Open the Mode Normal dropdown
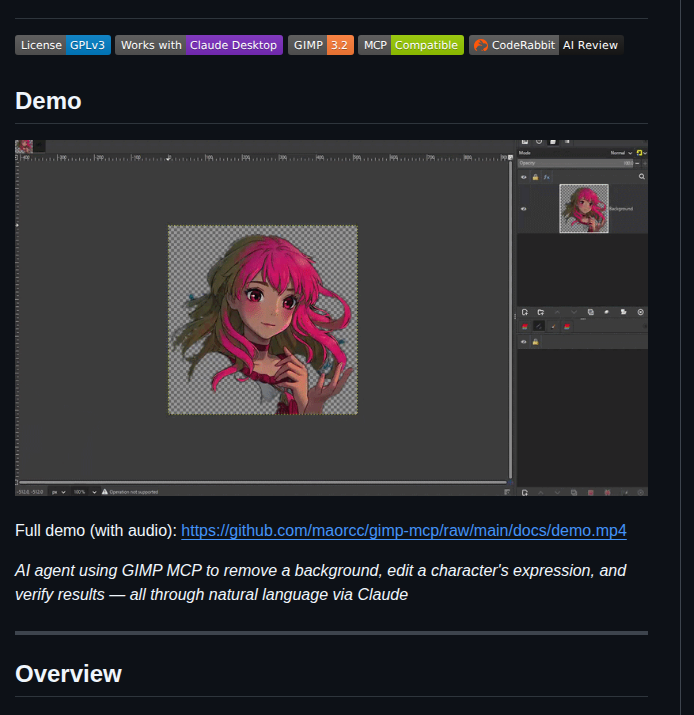This screenshot has width=694, height=715. [621, 153]
